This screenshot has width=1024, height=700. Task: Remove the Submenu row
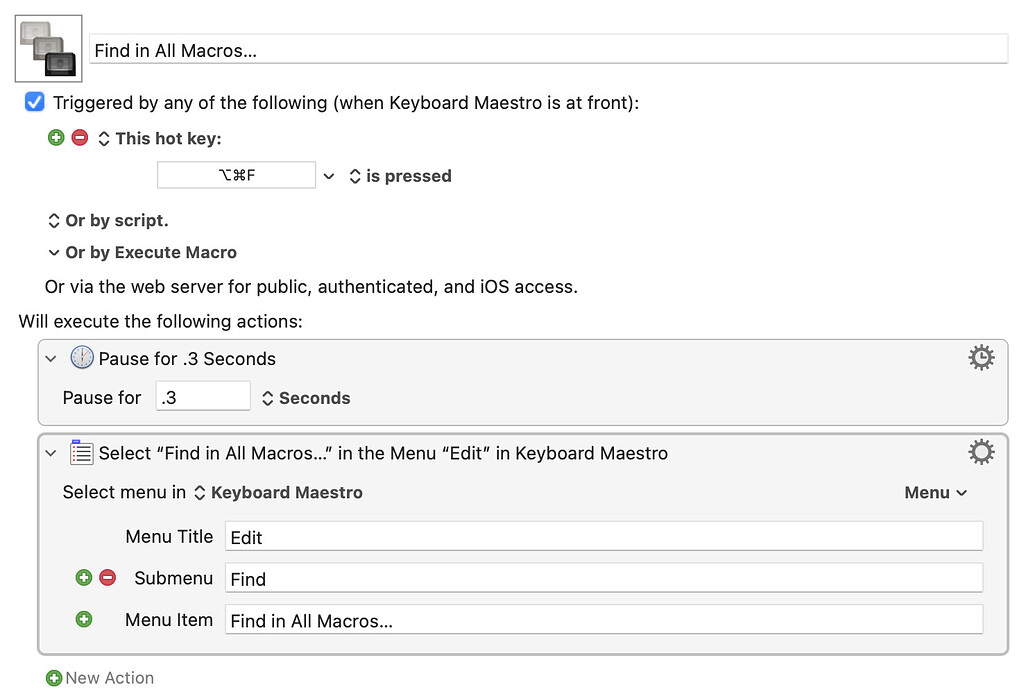coord(108,578)
